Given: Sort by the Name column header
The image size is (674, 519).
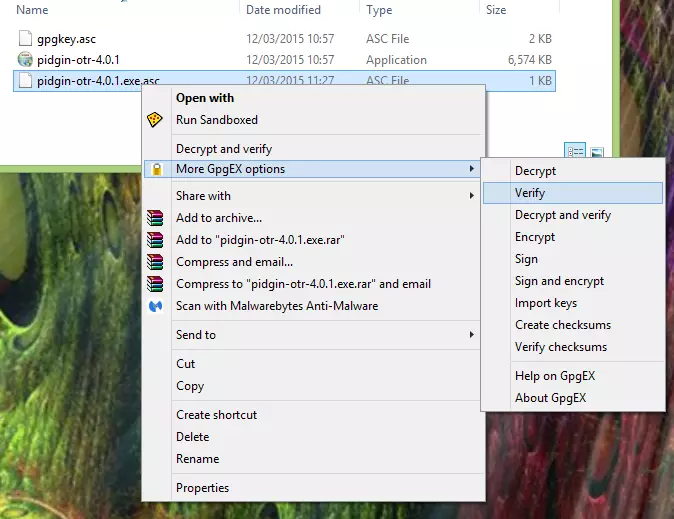Looking at the screenshot, I should tap(33, 10).
